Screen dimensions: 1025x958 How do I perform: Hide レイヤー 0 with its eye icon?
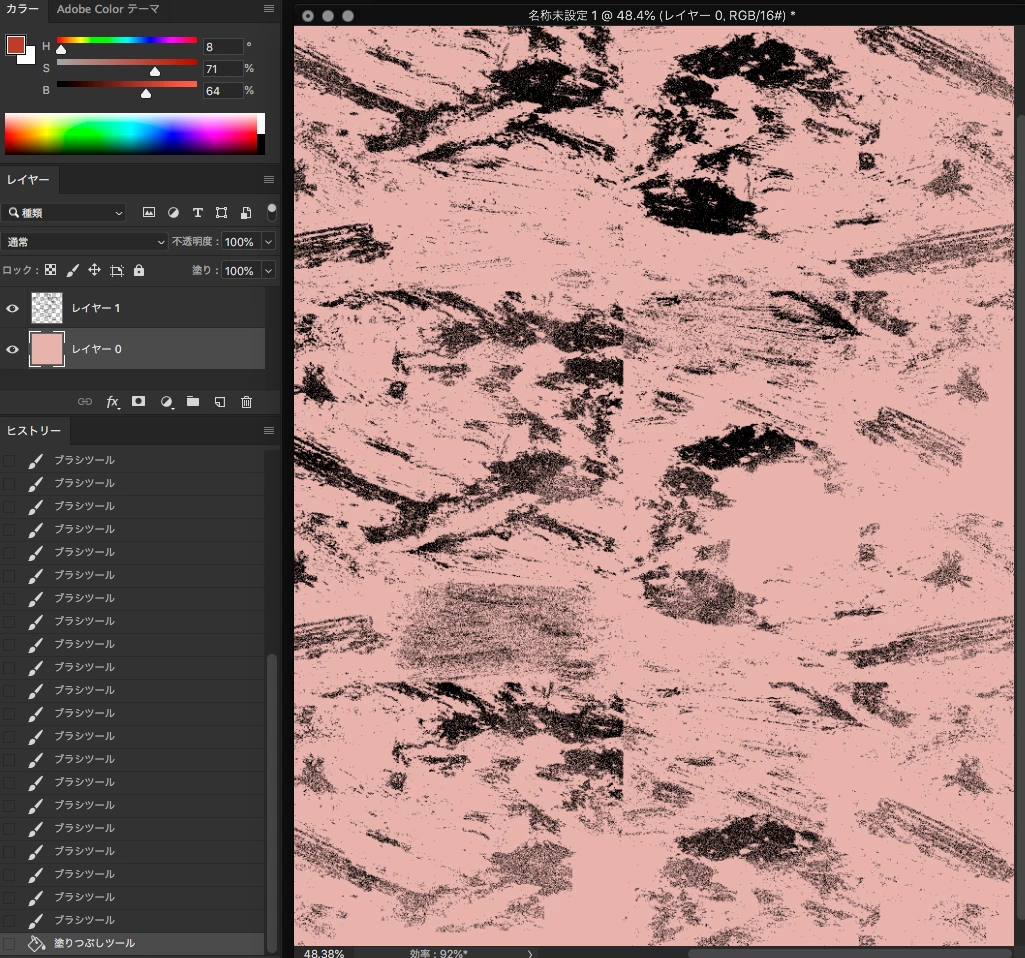pos(12,349)
